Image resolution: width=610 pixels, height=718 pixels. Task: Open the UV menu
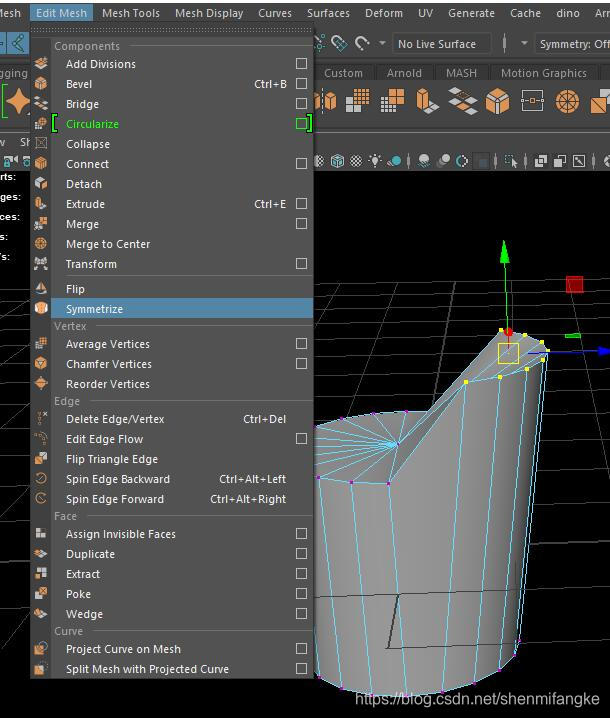(425, 13)
